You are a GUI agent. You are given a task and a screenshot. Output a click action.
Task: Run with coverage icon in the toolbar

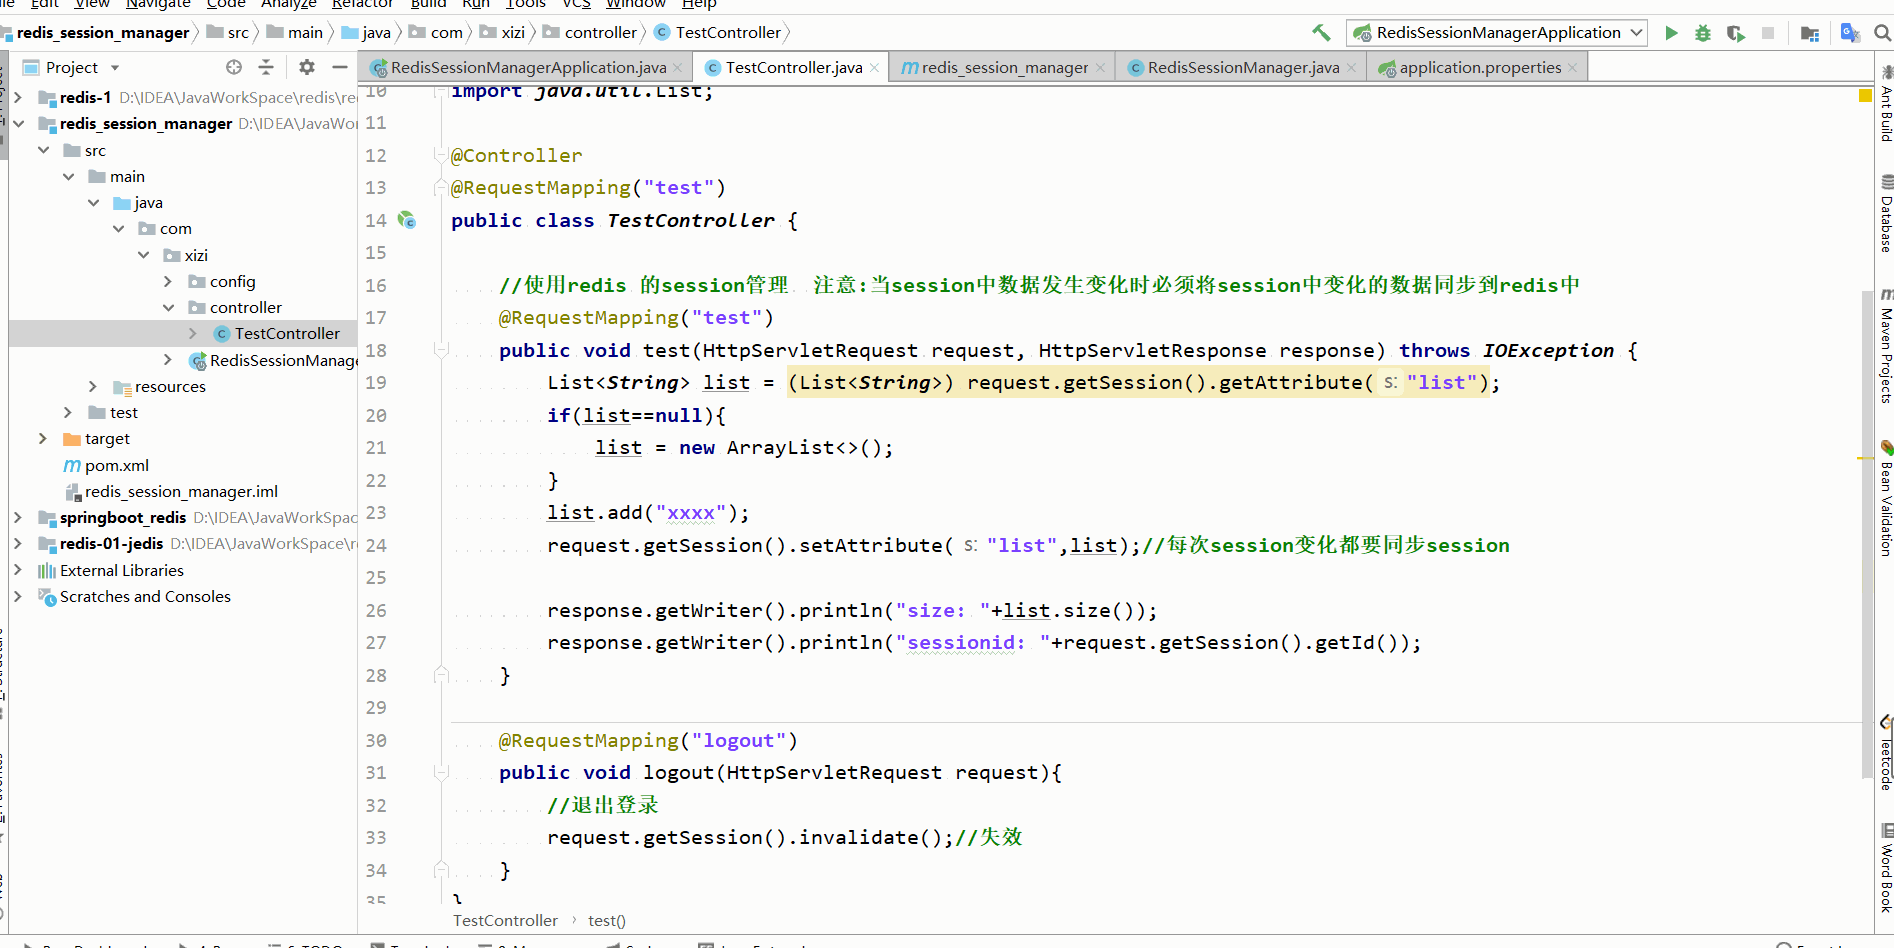[1736, 33]
